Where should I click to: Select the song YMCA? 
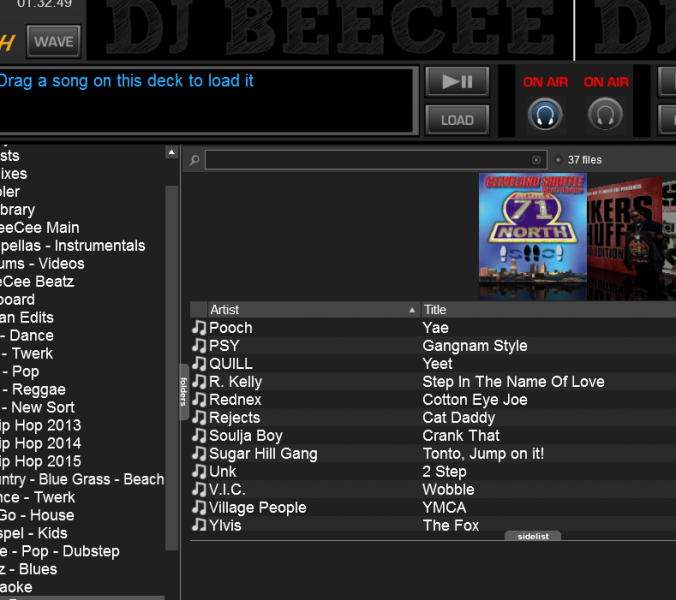[x=444, y=507]
